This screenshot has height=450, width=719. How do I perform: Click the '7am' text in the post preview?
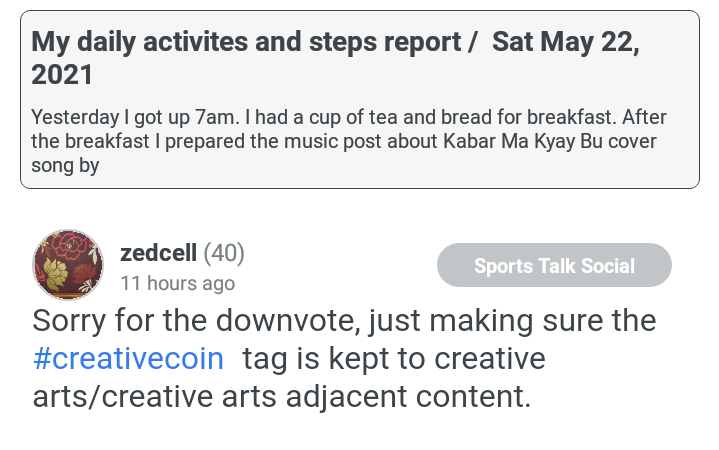(x=217, y=117)
